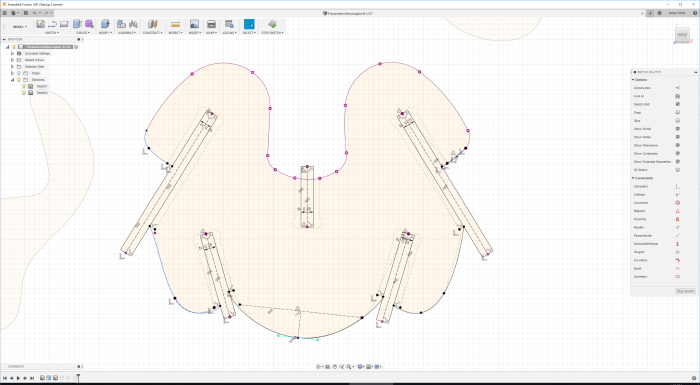Image resolution: width=700 pixels, height=385 pixels.
Task: Apply the Concentric constraint
Action: (x=677, y=203)
